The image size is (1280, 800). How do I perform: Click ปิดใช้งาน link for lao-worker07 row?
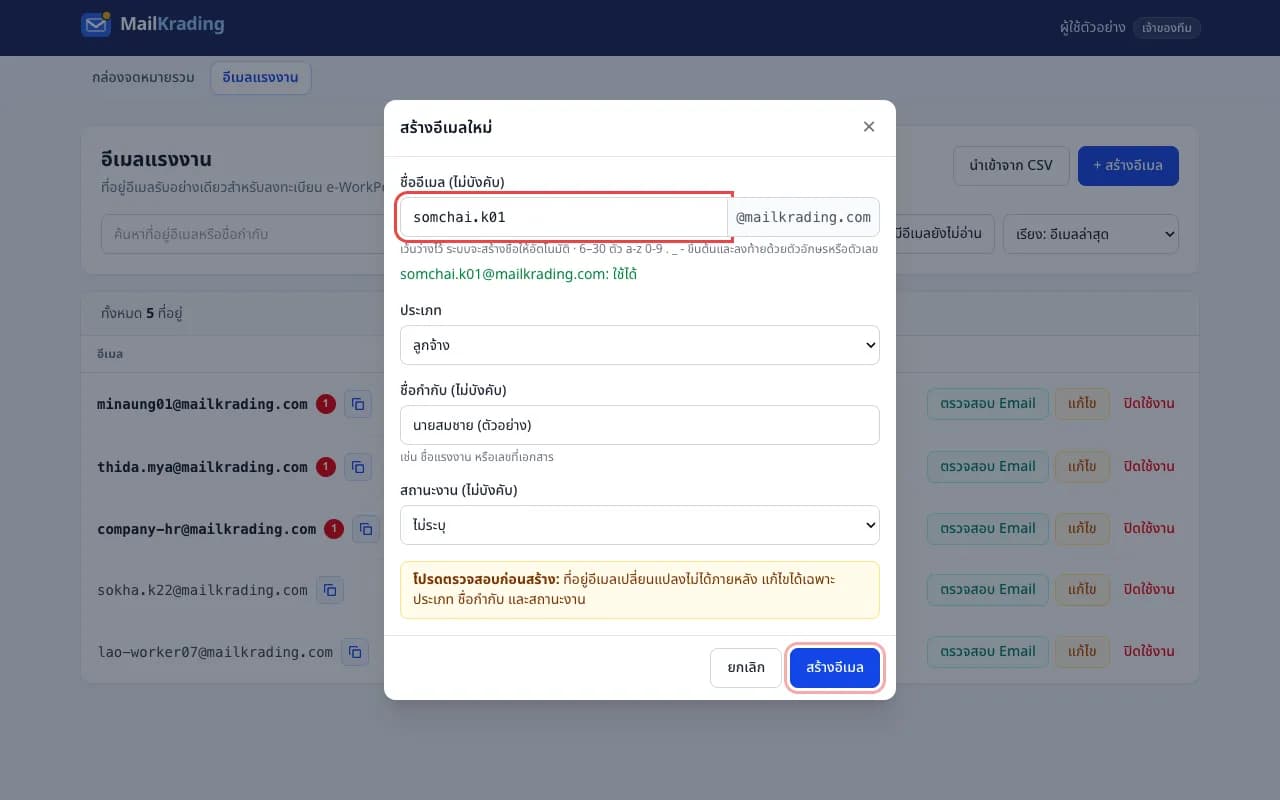tap(1149, 652)
